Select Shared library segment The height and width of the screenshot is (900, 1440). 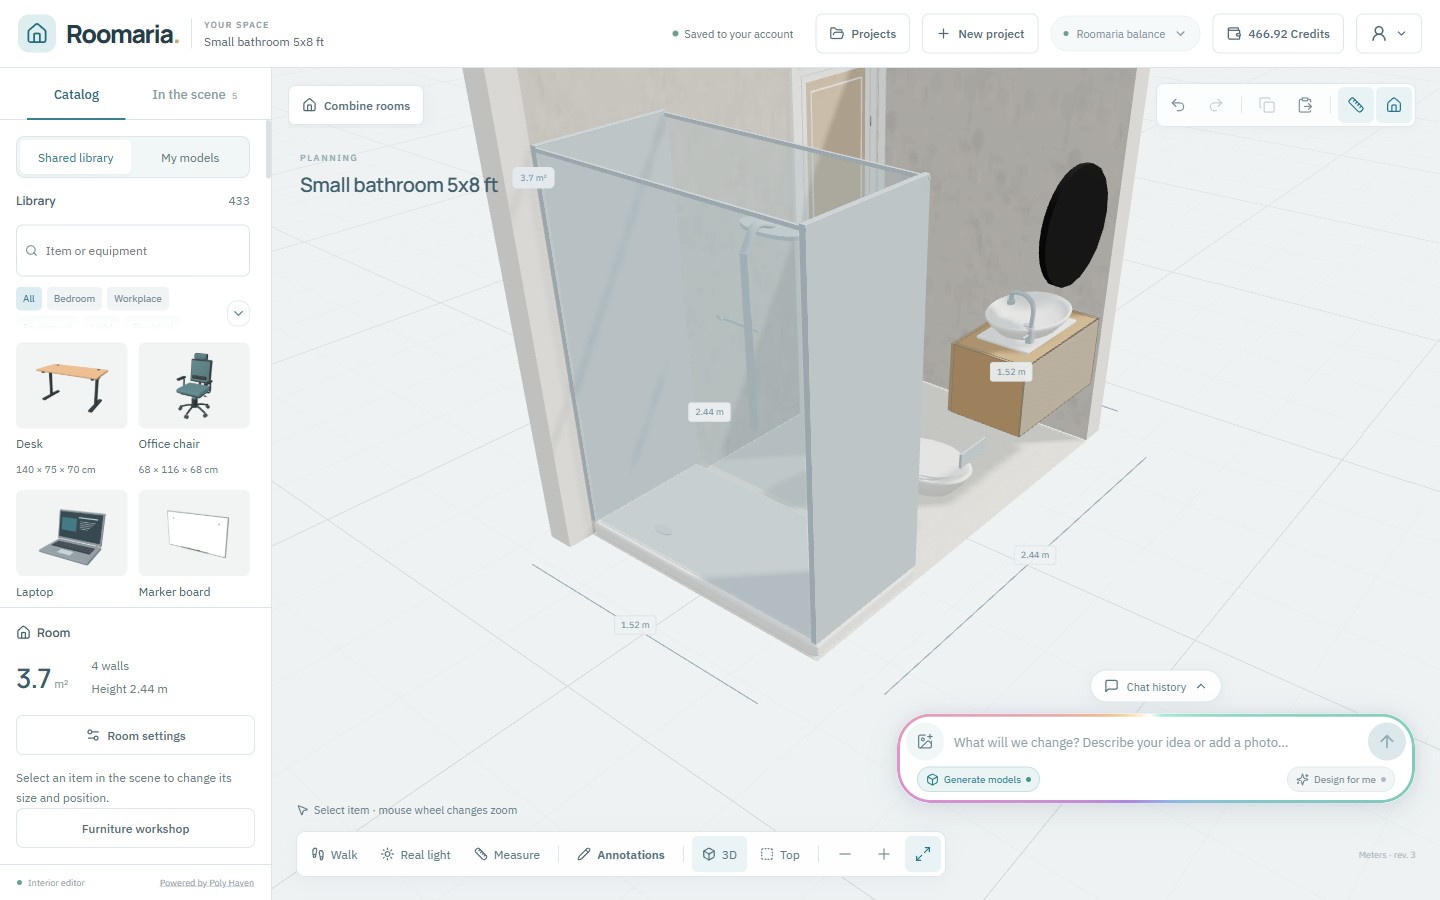pos(76,158)
